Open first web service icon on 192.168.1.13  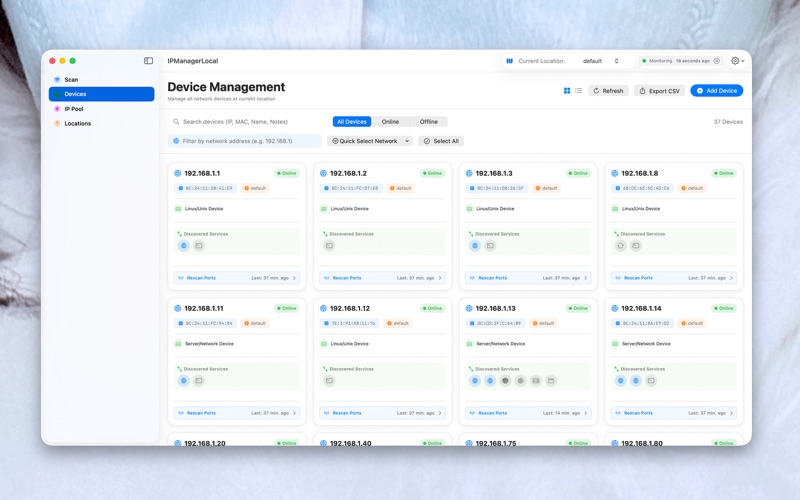[475, 381]
